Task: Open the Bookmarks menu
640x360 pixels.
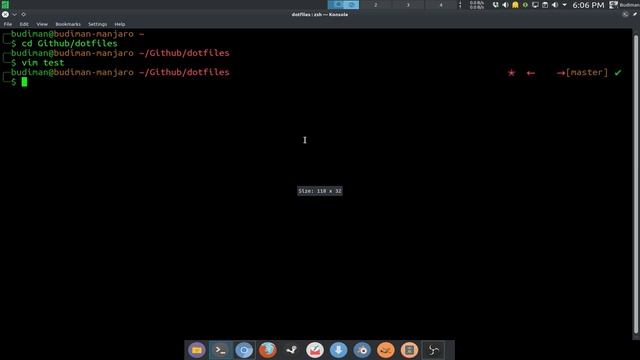Action: [x=68, y=24]
